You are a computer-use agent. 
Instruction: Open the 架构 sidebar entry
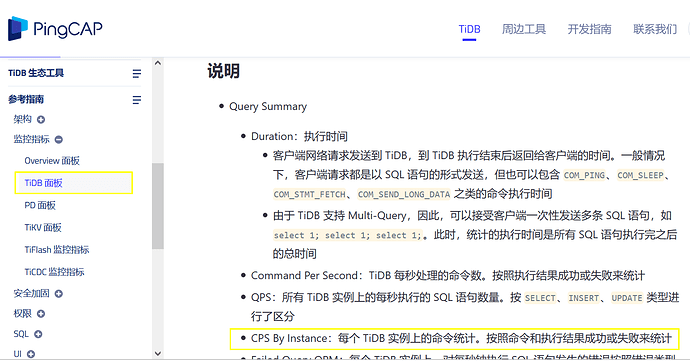22,119
